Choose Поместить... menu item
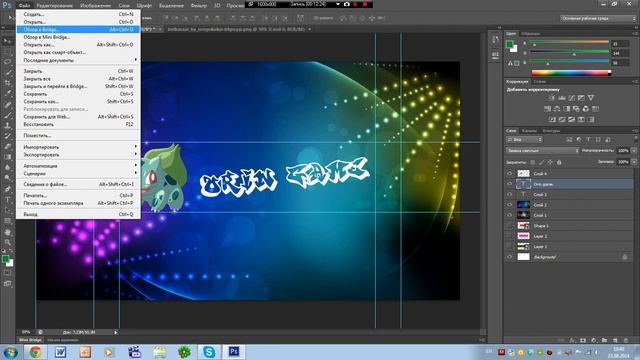This screenshot has height=360, width=640. (78, 135)
